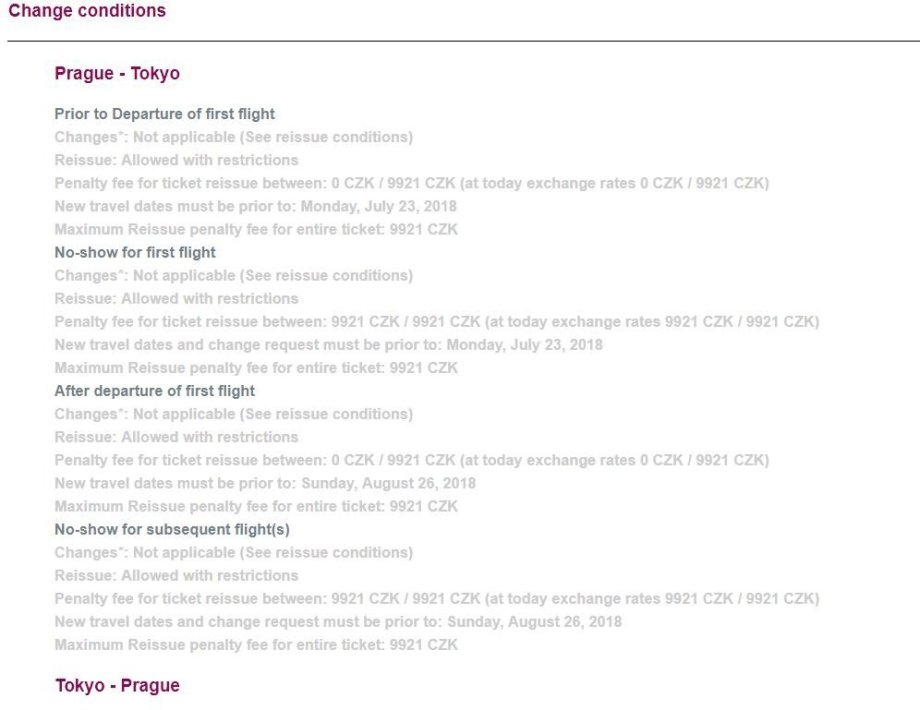920x710 pixels.
Task: Click 'New travel dates must be prior to: Sunday, August 26'
Action: click(265, 483)
